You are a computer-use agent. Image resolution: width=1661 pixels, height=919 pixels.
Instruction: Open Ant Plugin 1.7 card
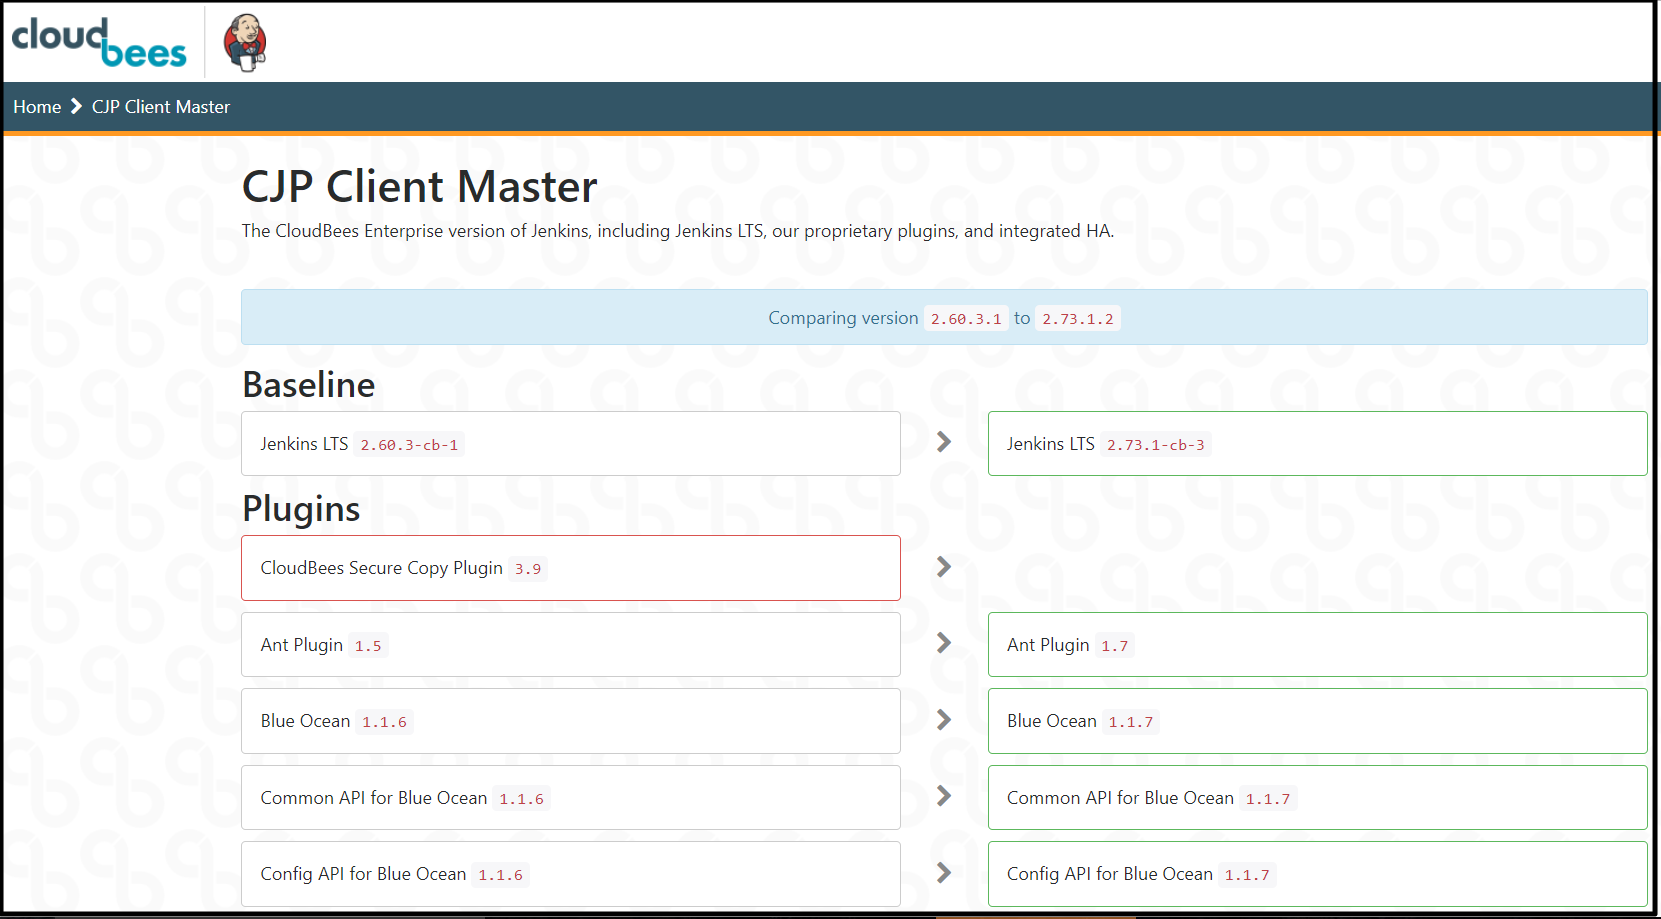tap(1317, 645)
